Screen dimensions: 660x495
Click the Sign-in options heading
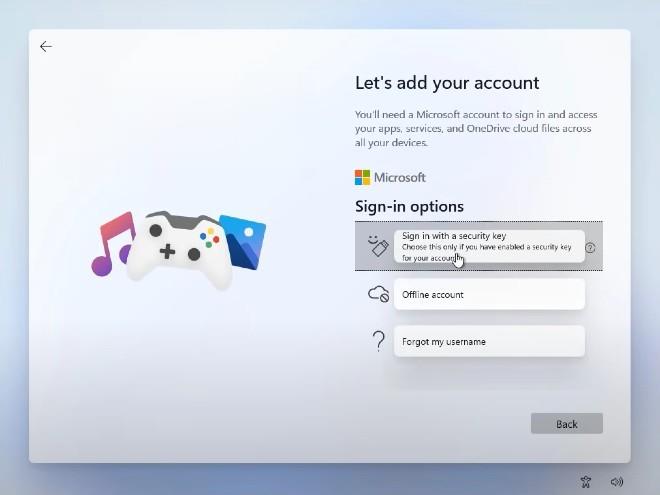coord(409,206)
